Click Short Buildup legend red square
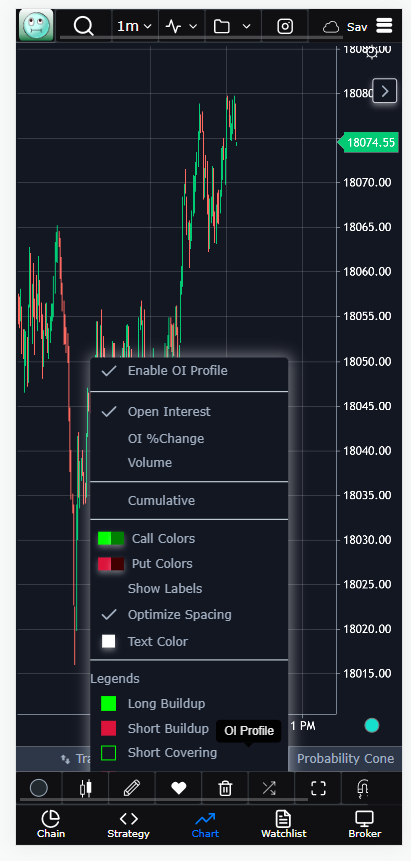The height and width of the screenshot is (861, 411). click(109, 729)
